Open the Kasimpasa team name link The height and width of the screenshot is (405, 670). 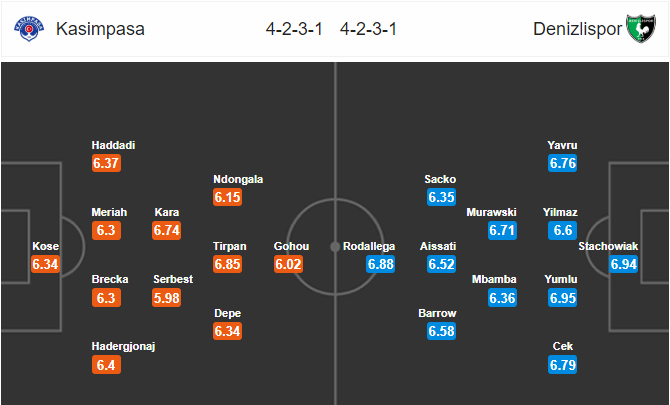(x=100, y=29)
